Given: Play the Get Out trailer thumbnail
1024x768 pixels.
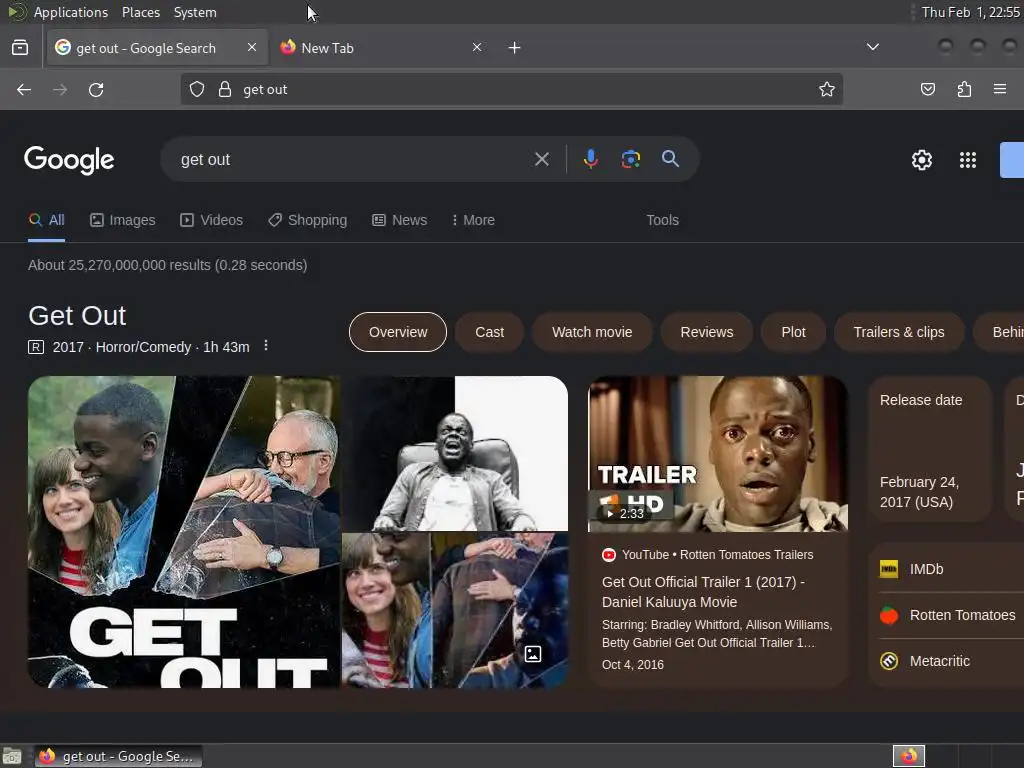Looking at the screenshot, I should coord(718,454).
